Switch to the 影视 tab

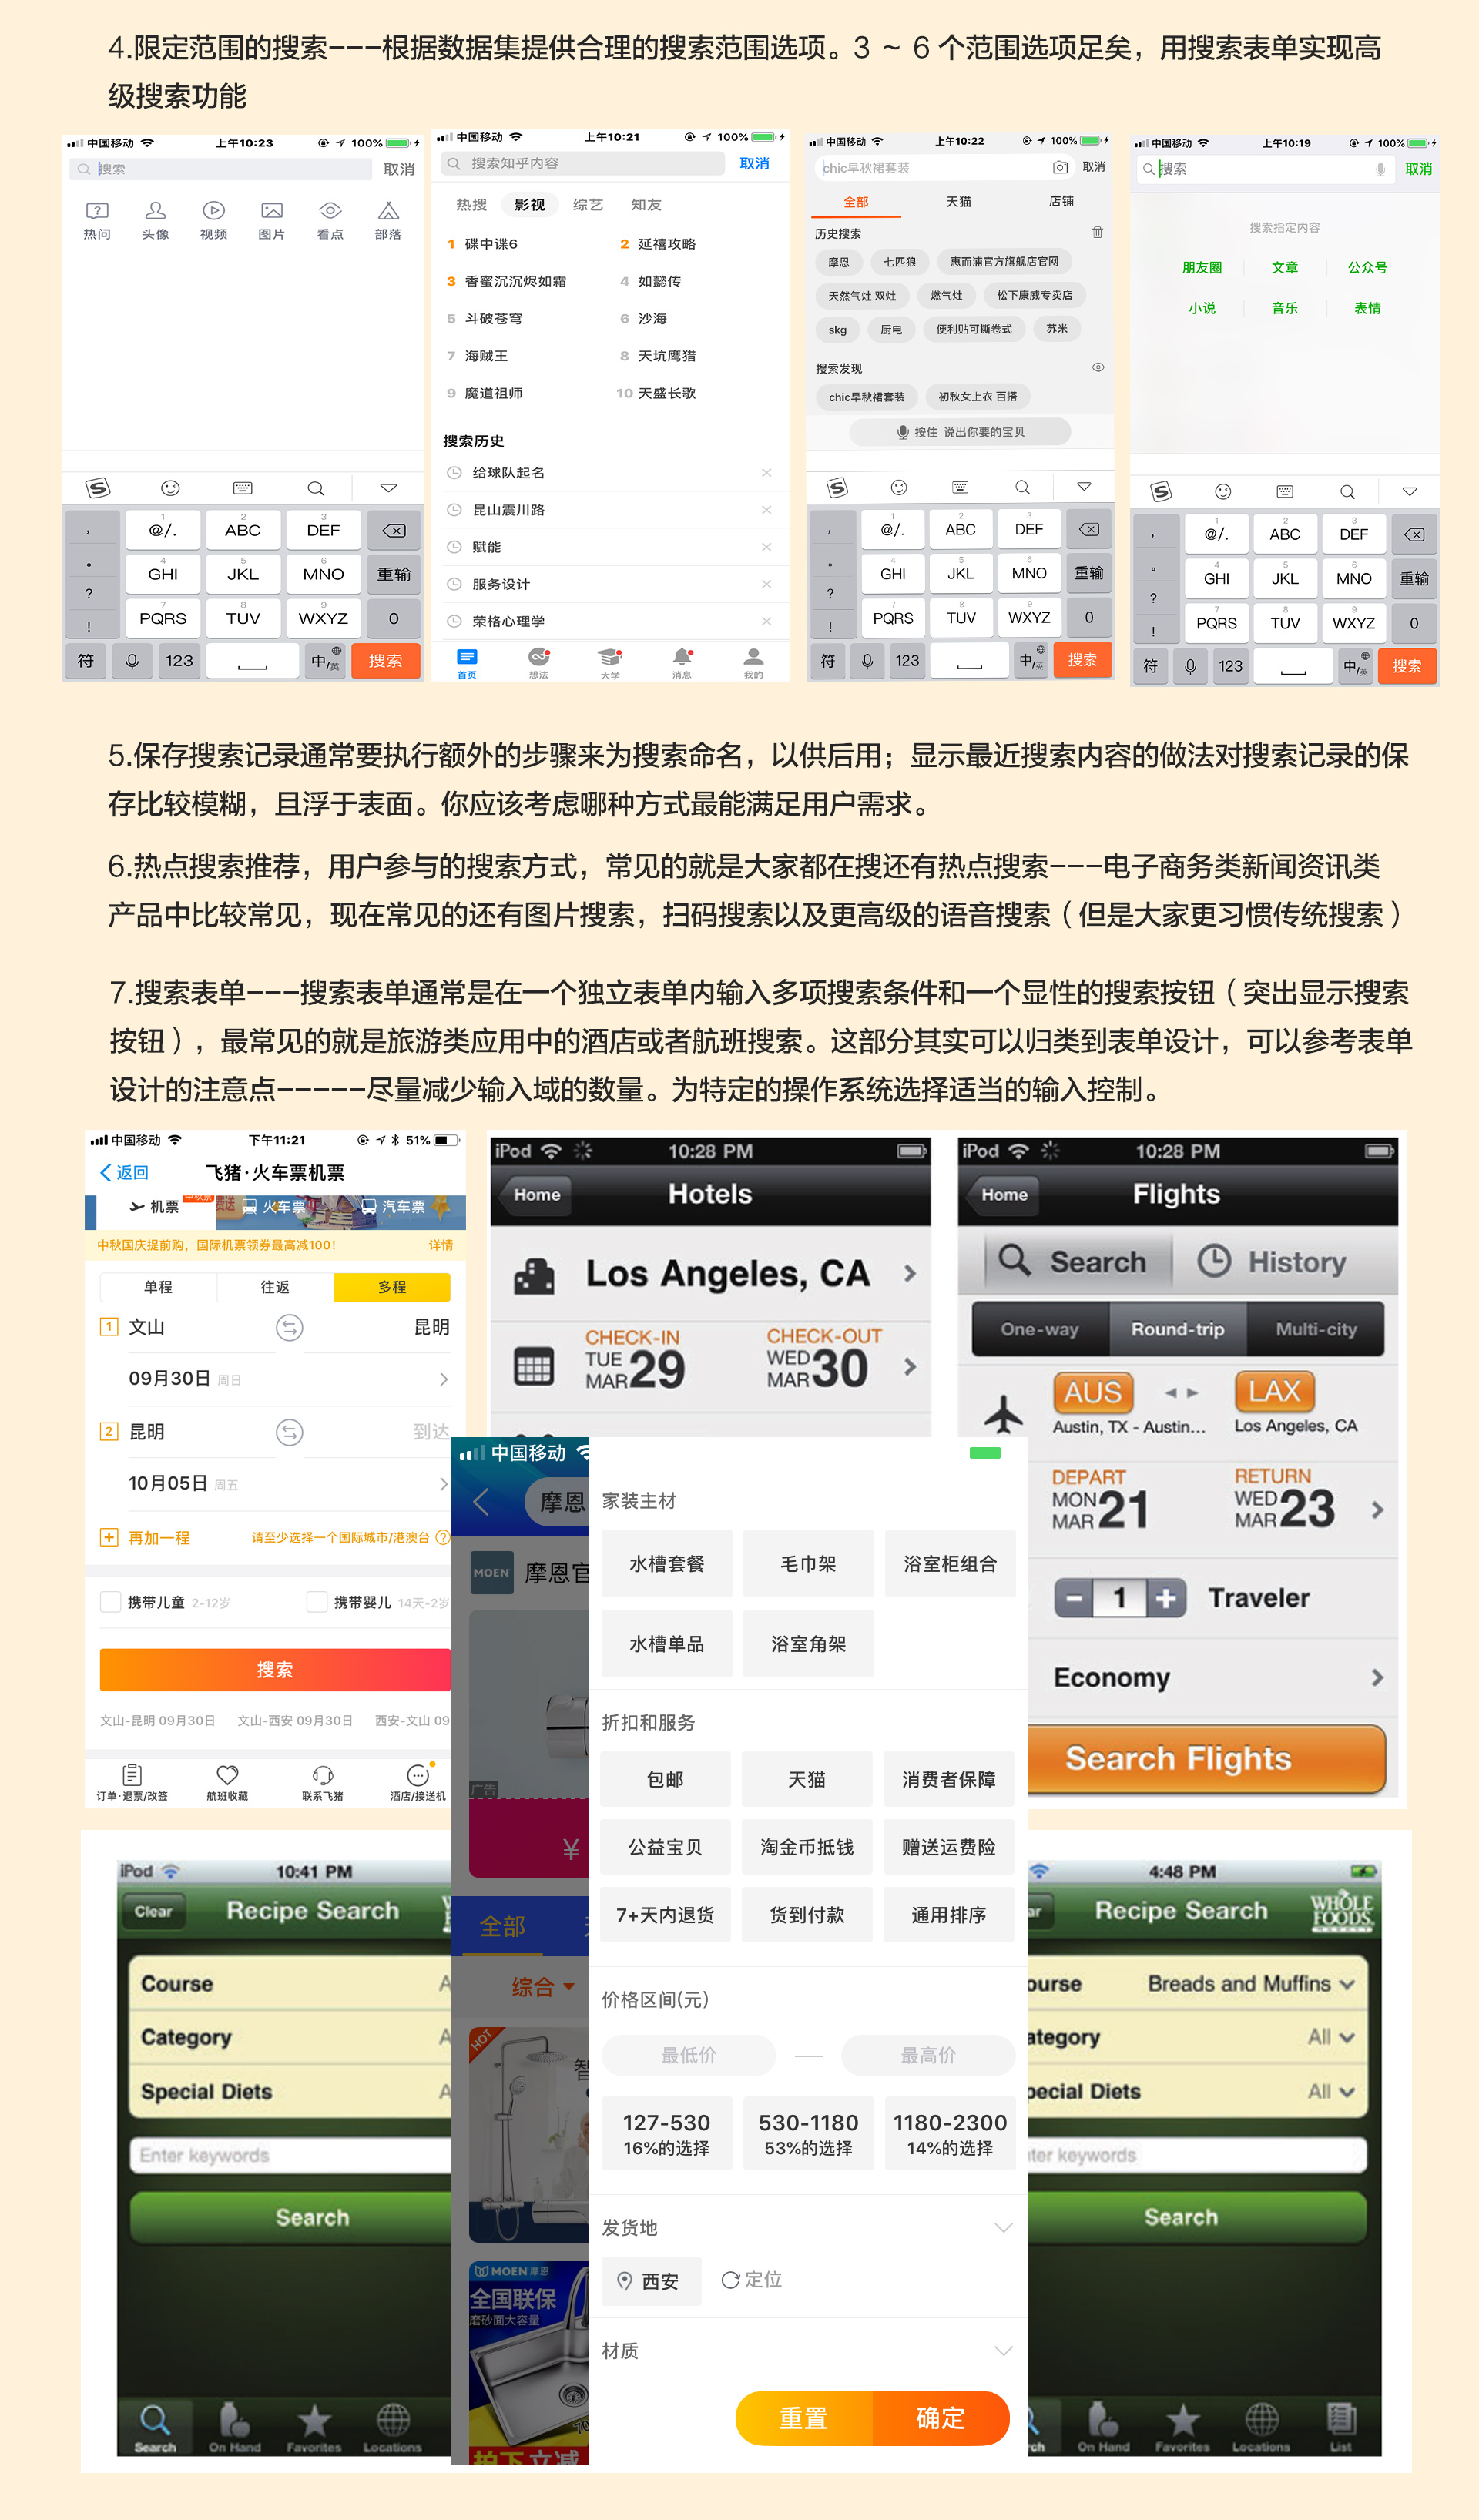point(530,205)
